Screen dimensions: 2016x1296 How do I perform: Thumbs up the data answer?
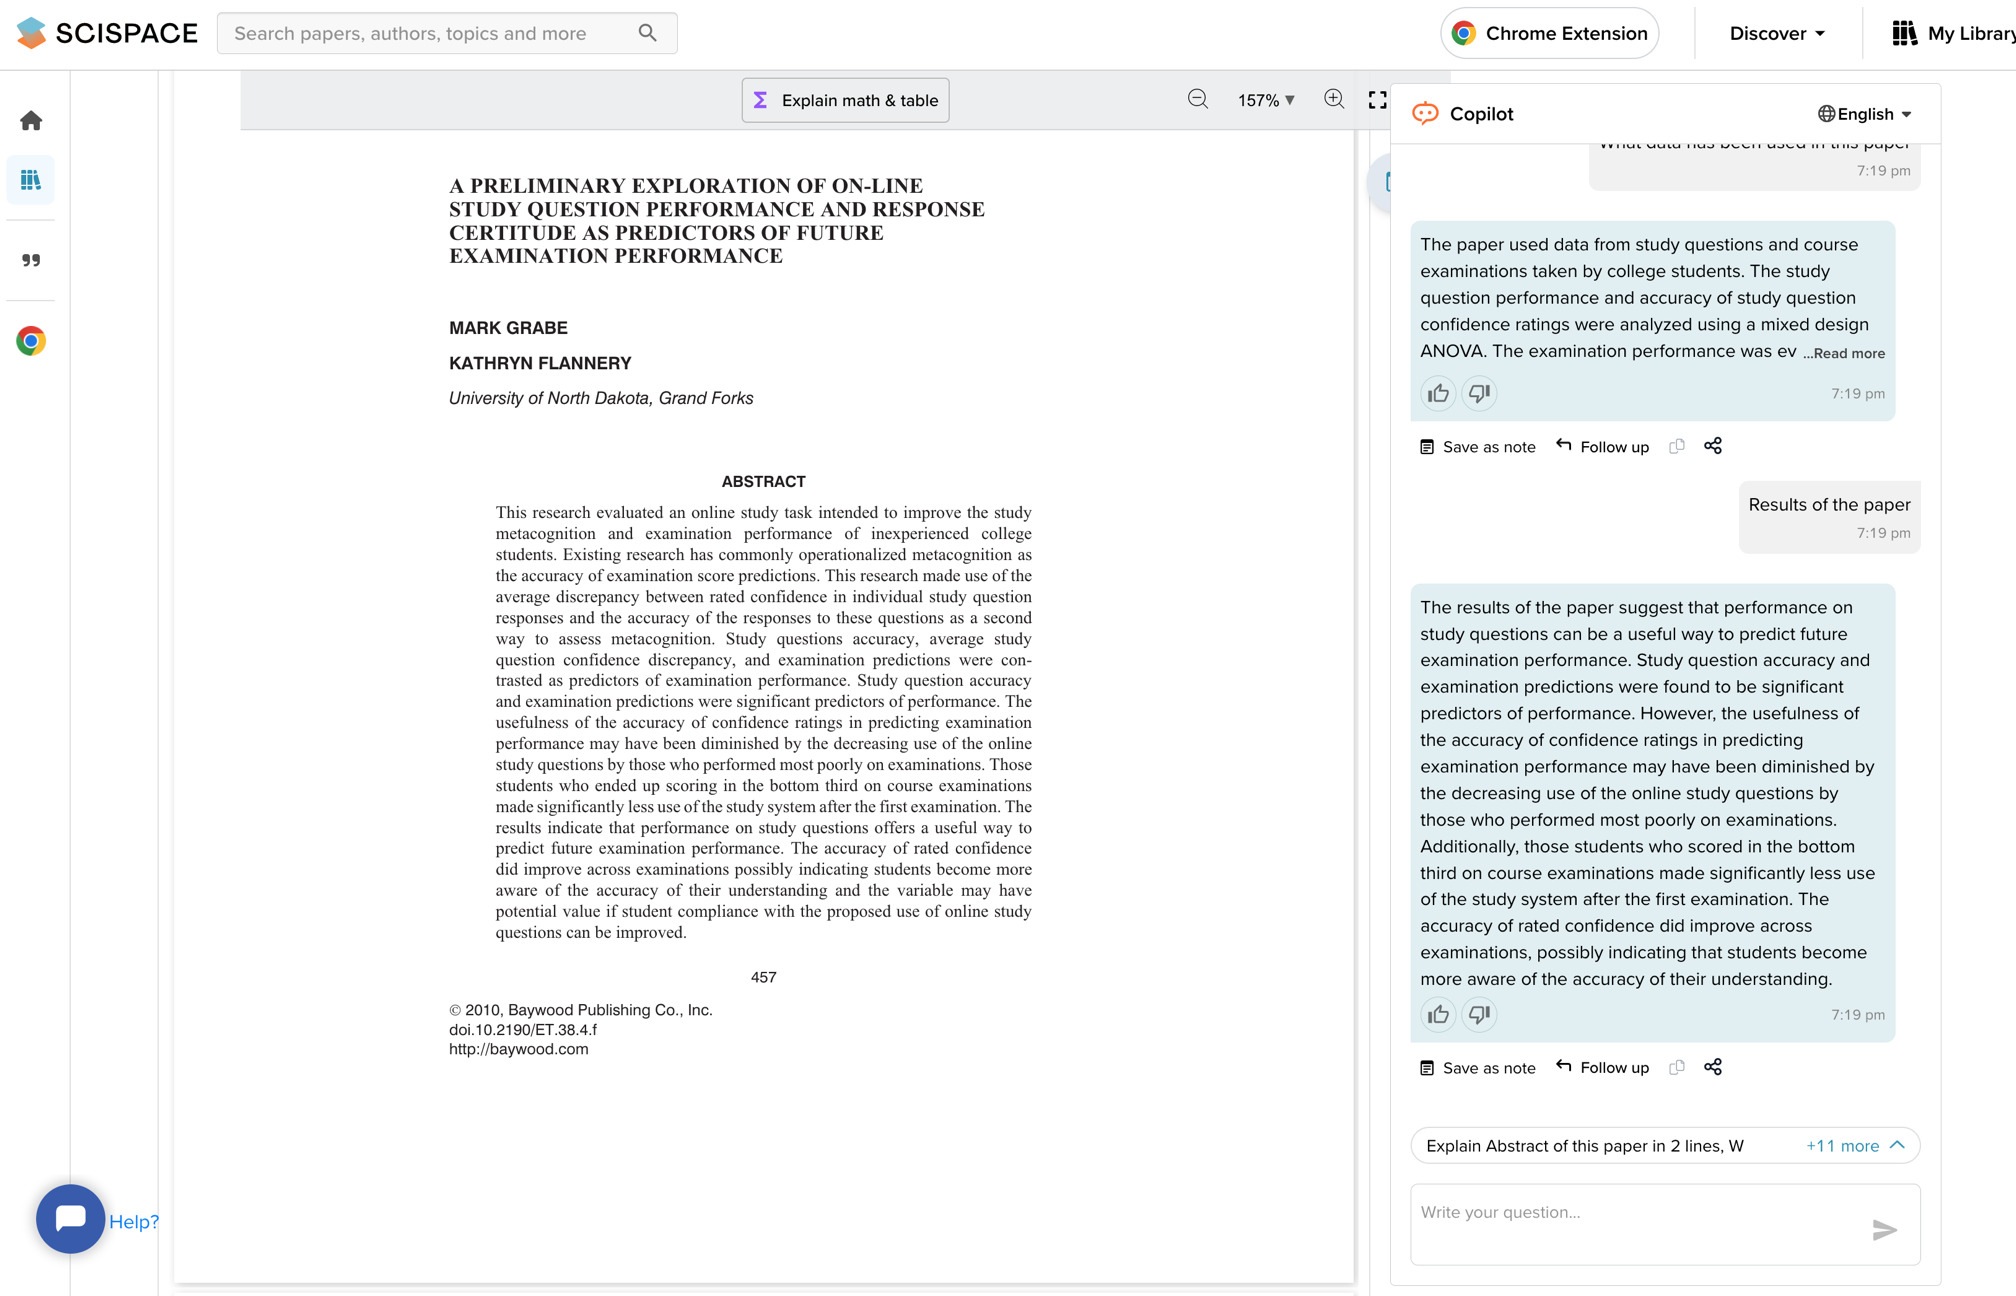point(1438,393)
